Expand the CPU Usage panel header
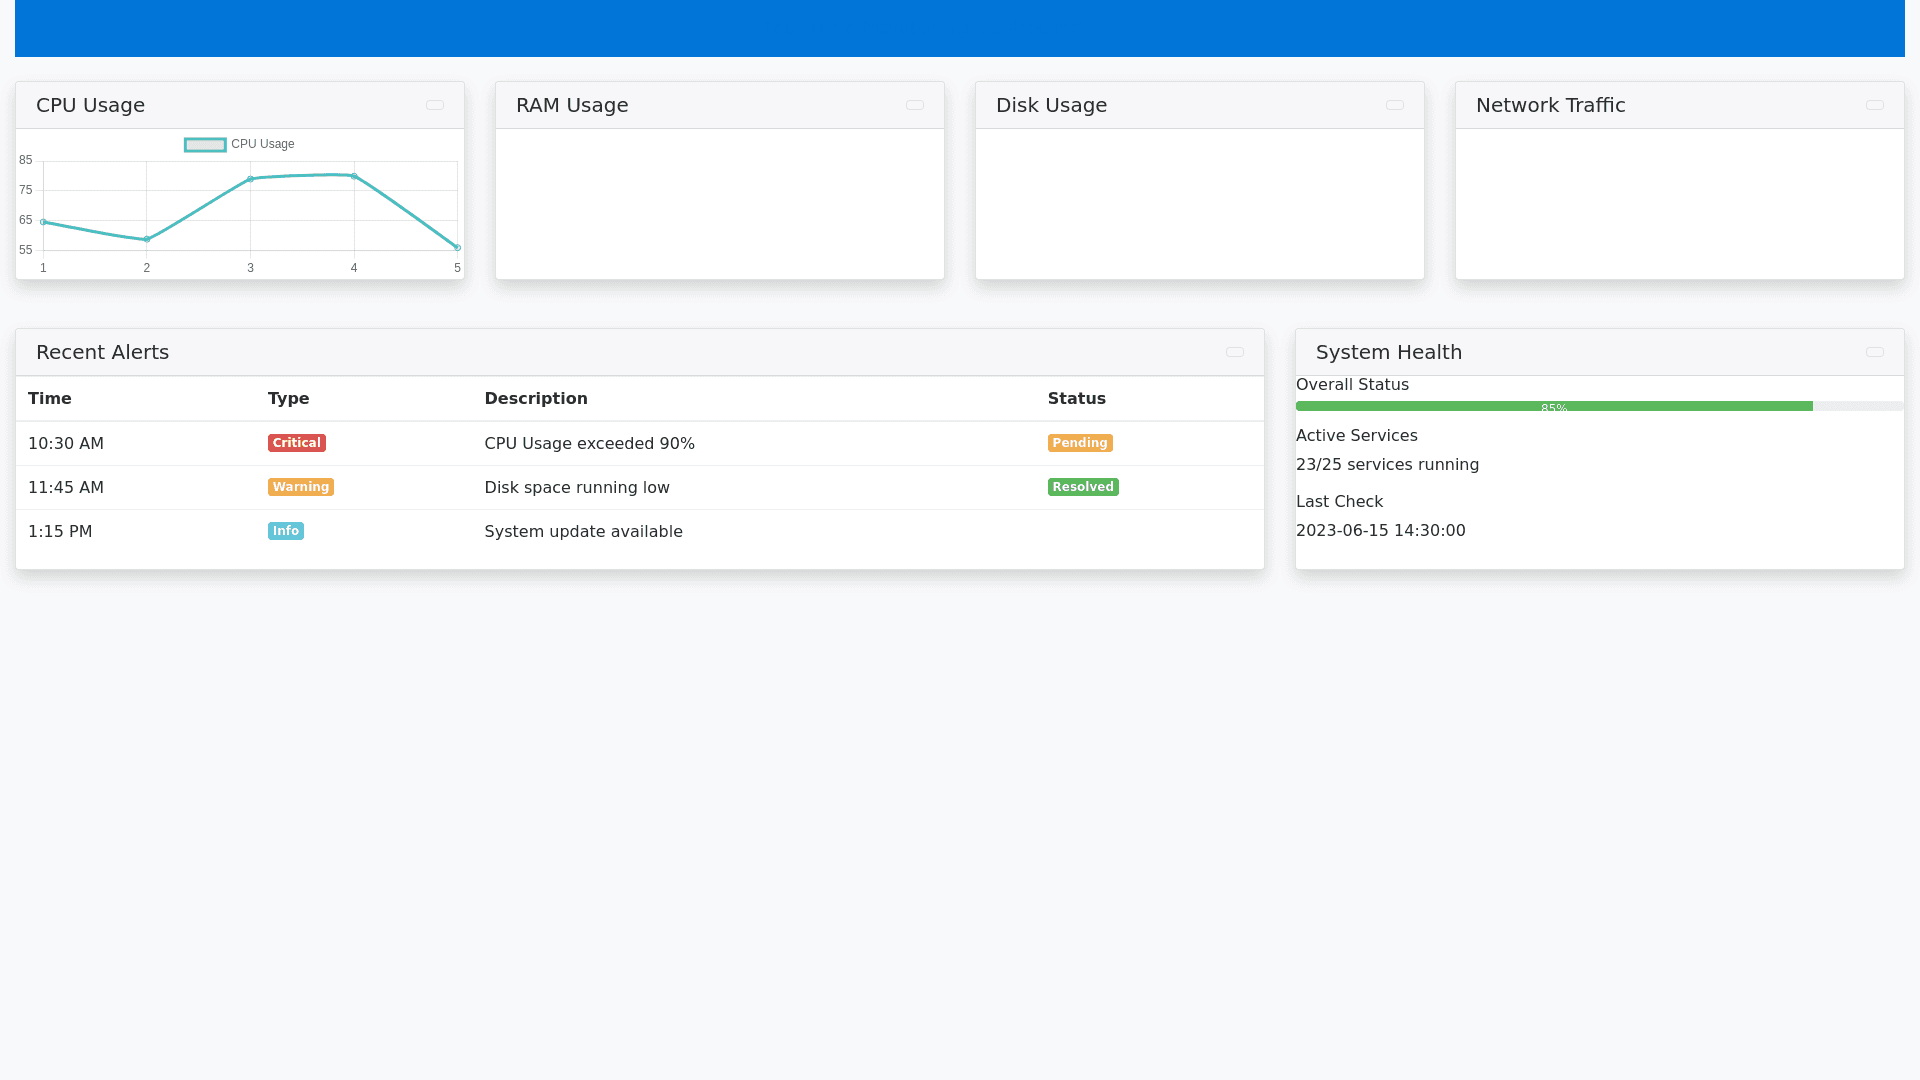The height and width of the screenshot is (1080, 1920). point(90,105)
